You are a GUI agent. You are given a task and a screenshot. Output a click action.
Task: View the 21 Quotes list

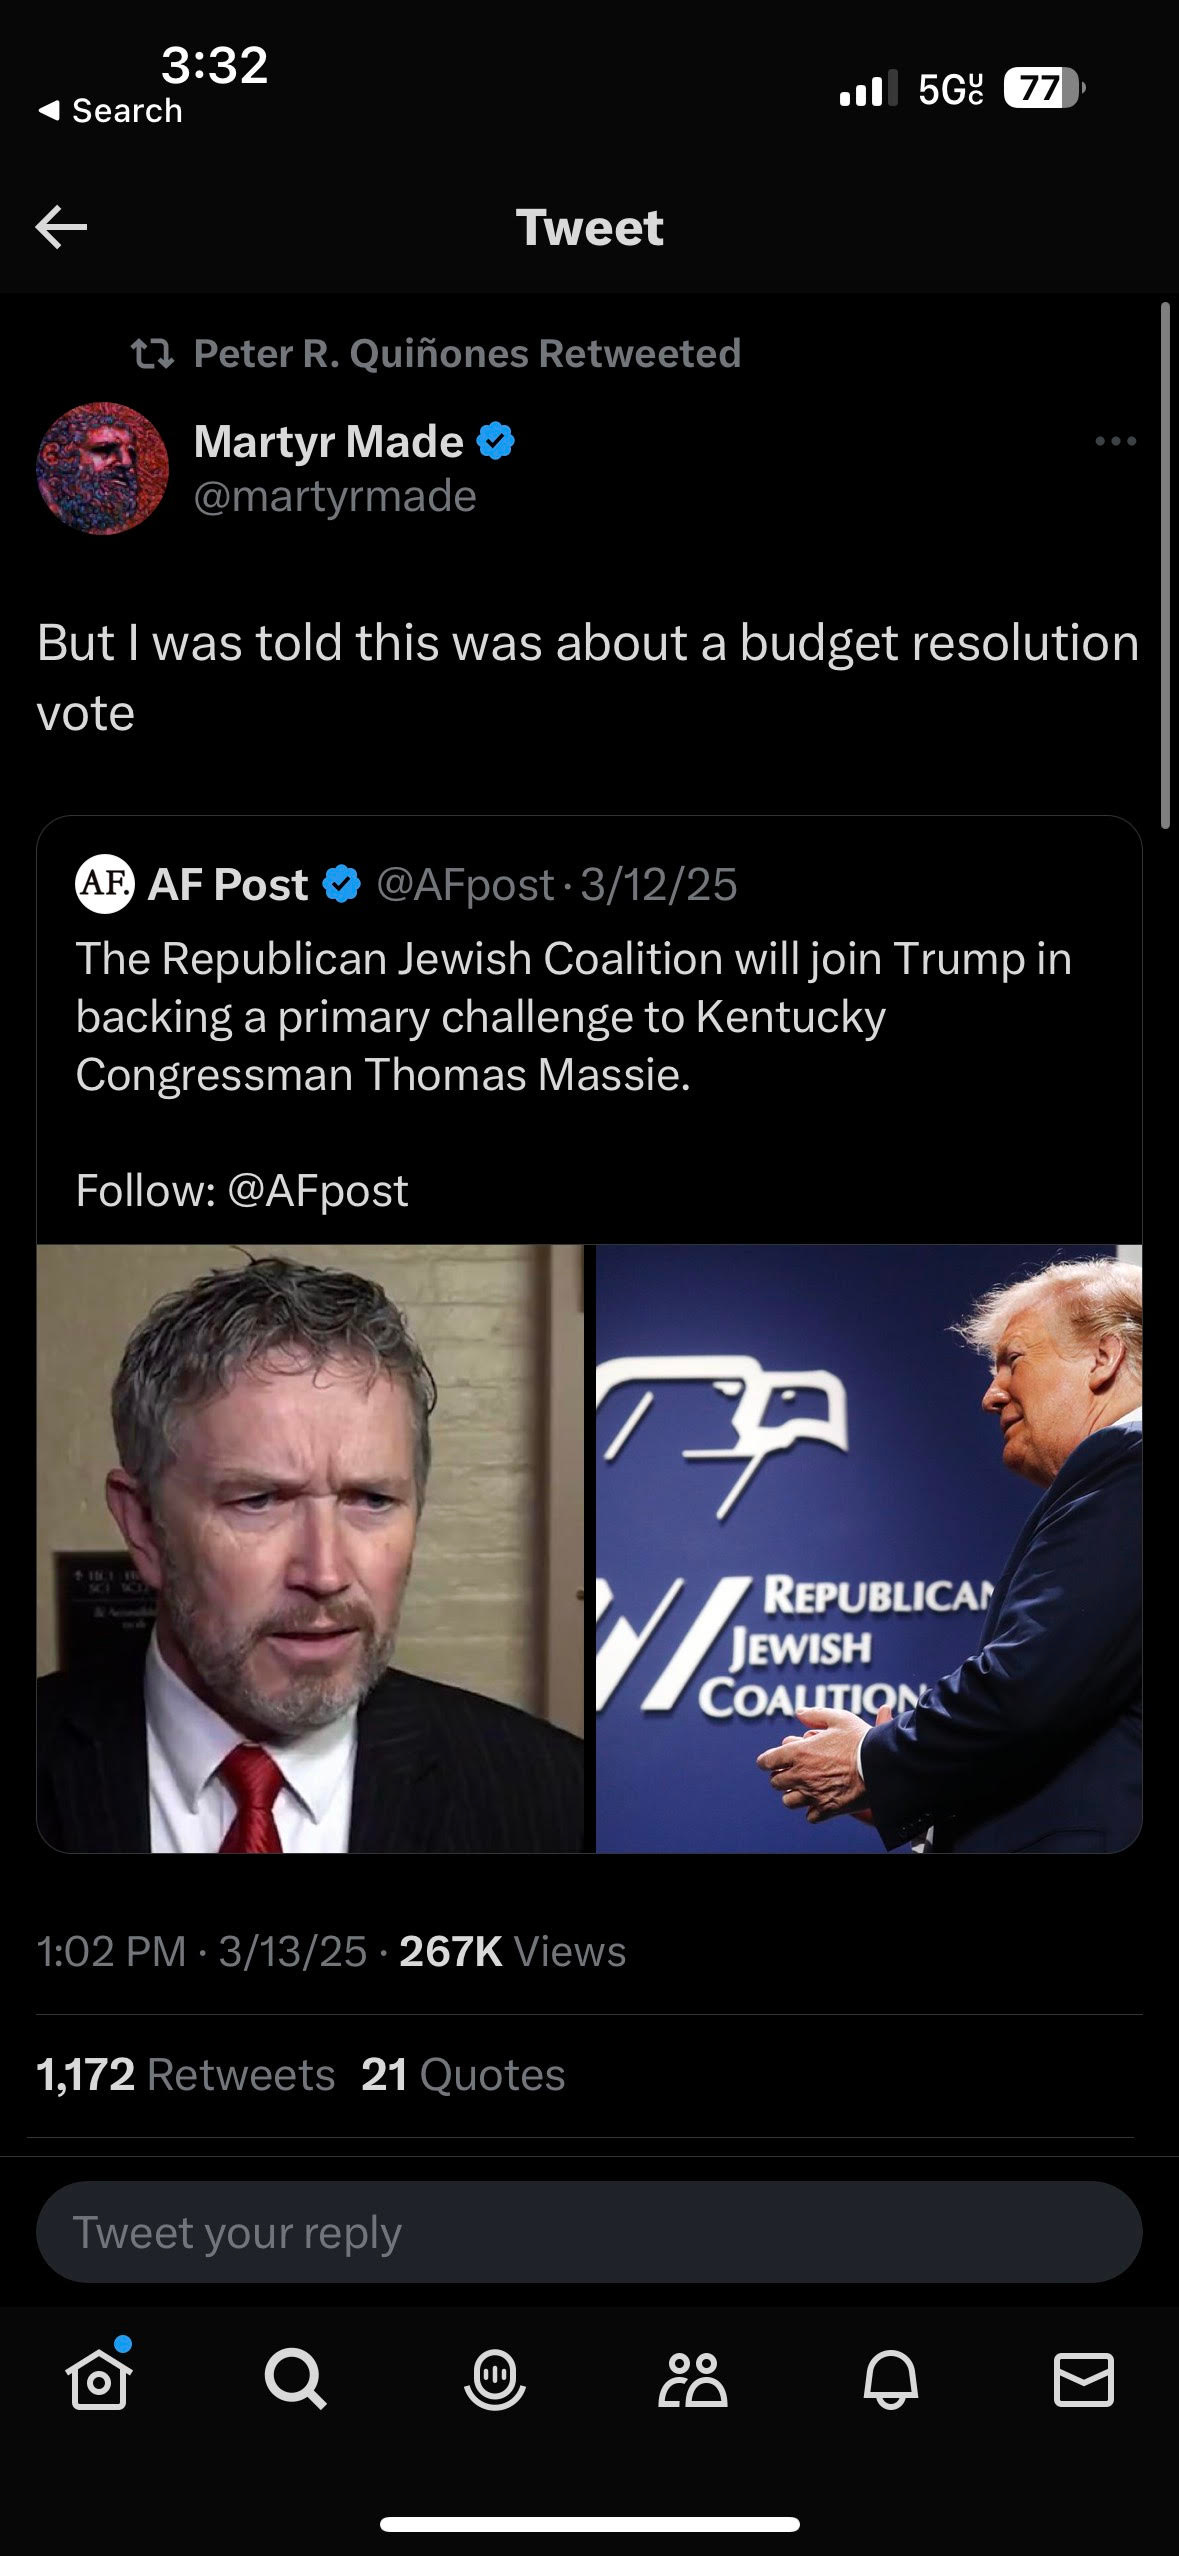click(x=463, y=2075)
